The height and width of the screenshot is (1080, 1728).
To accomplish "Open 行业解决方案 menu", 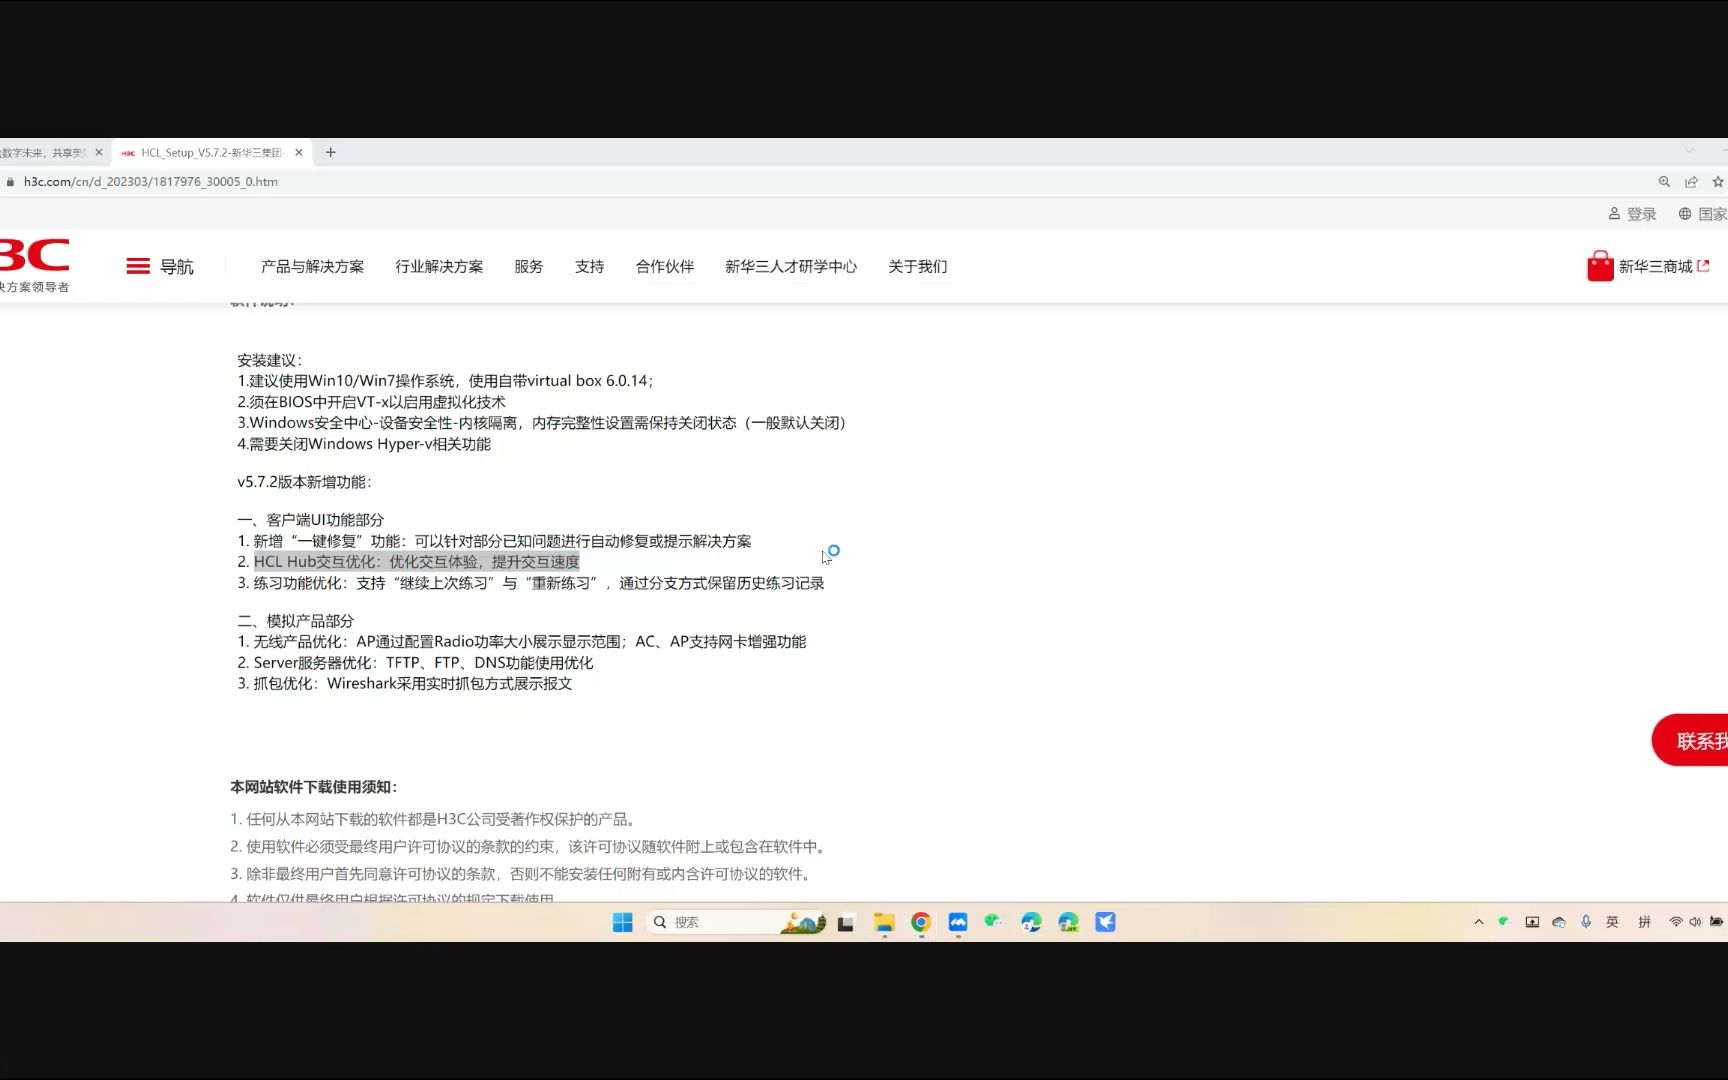I will [x=439, y=267].
